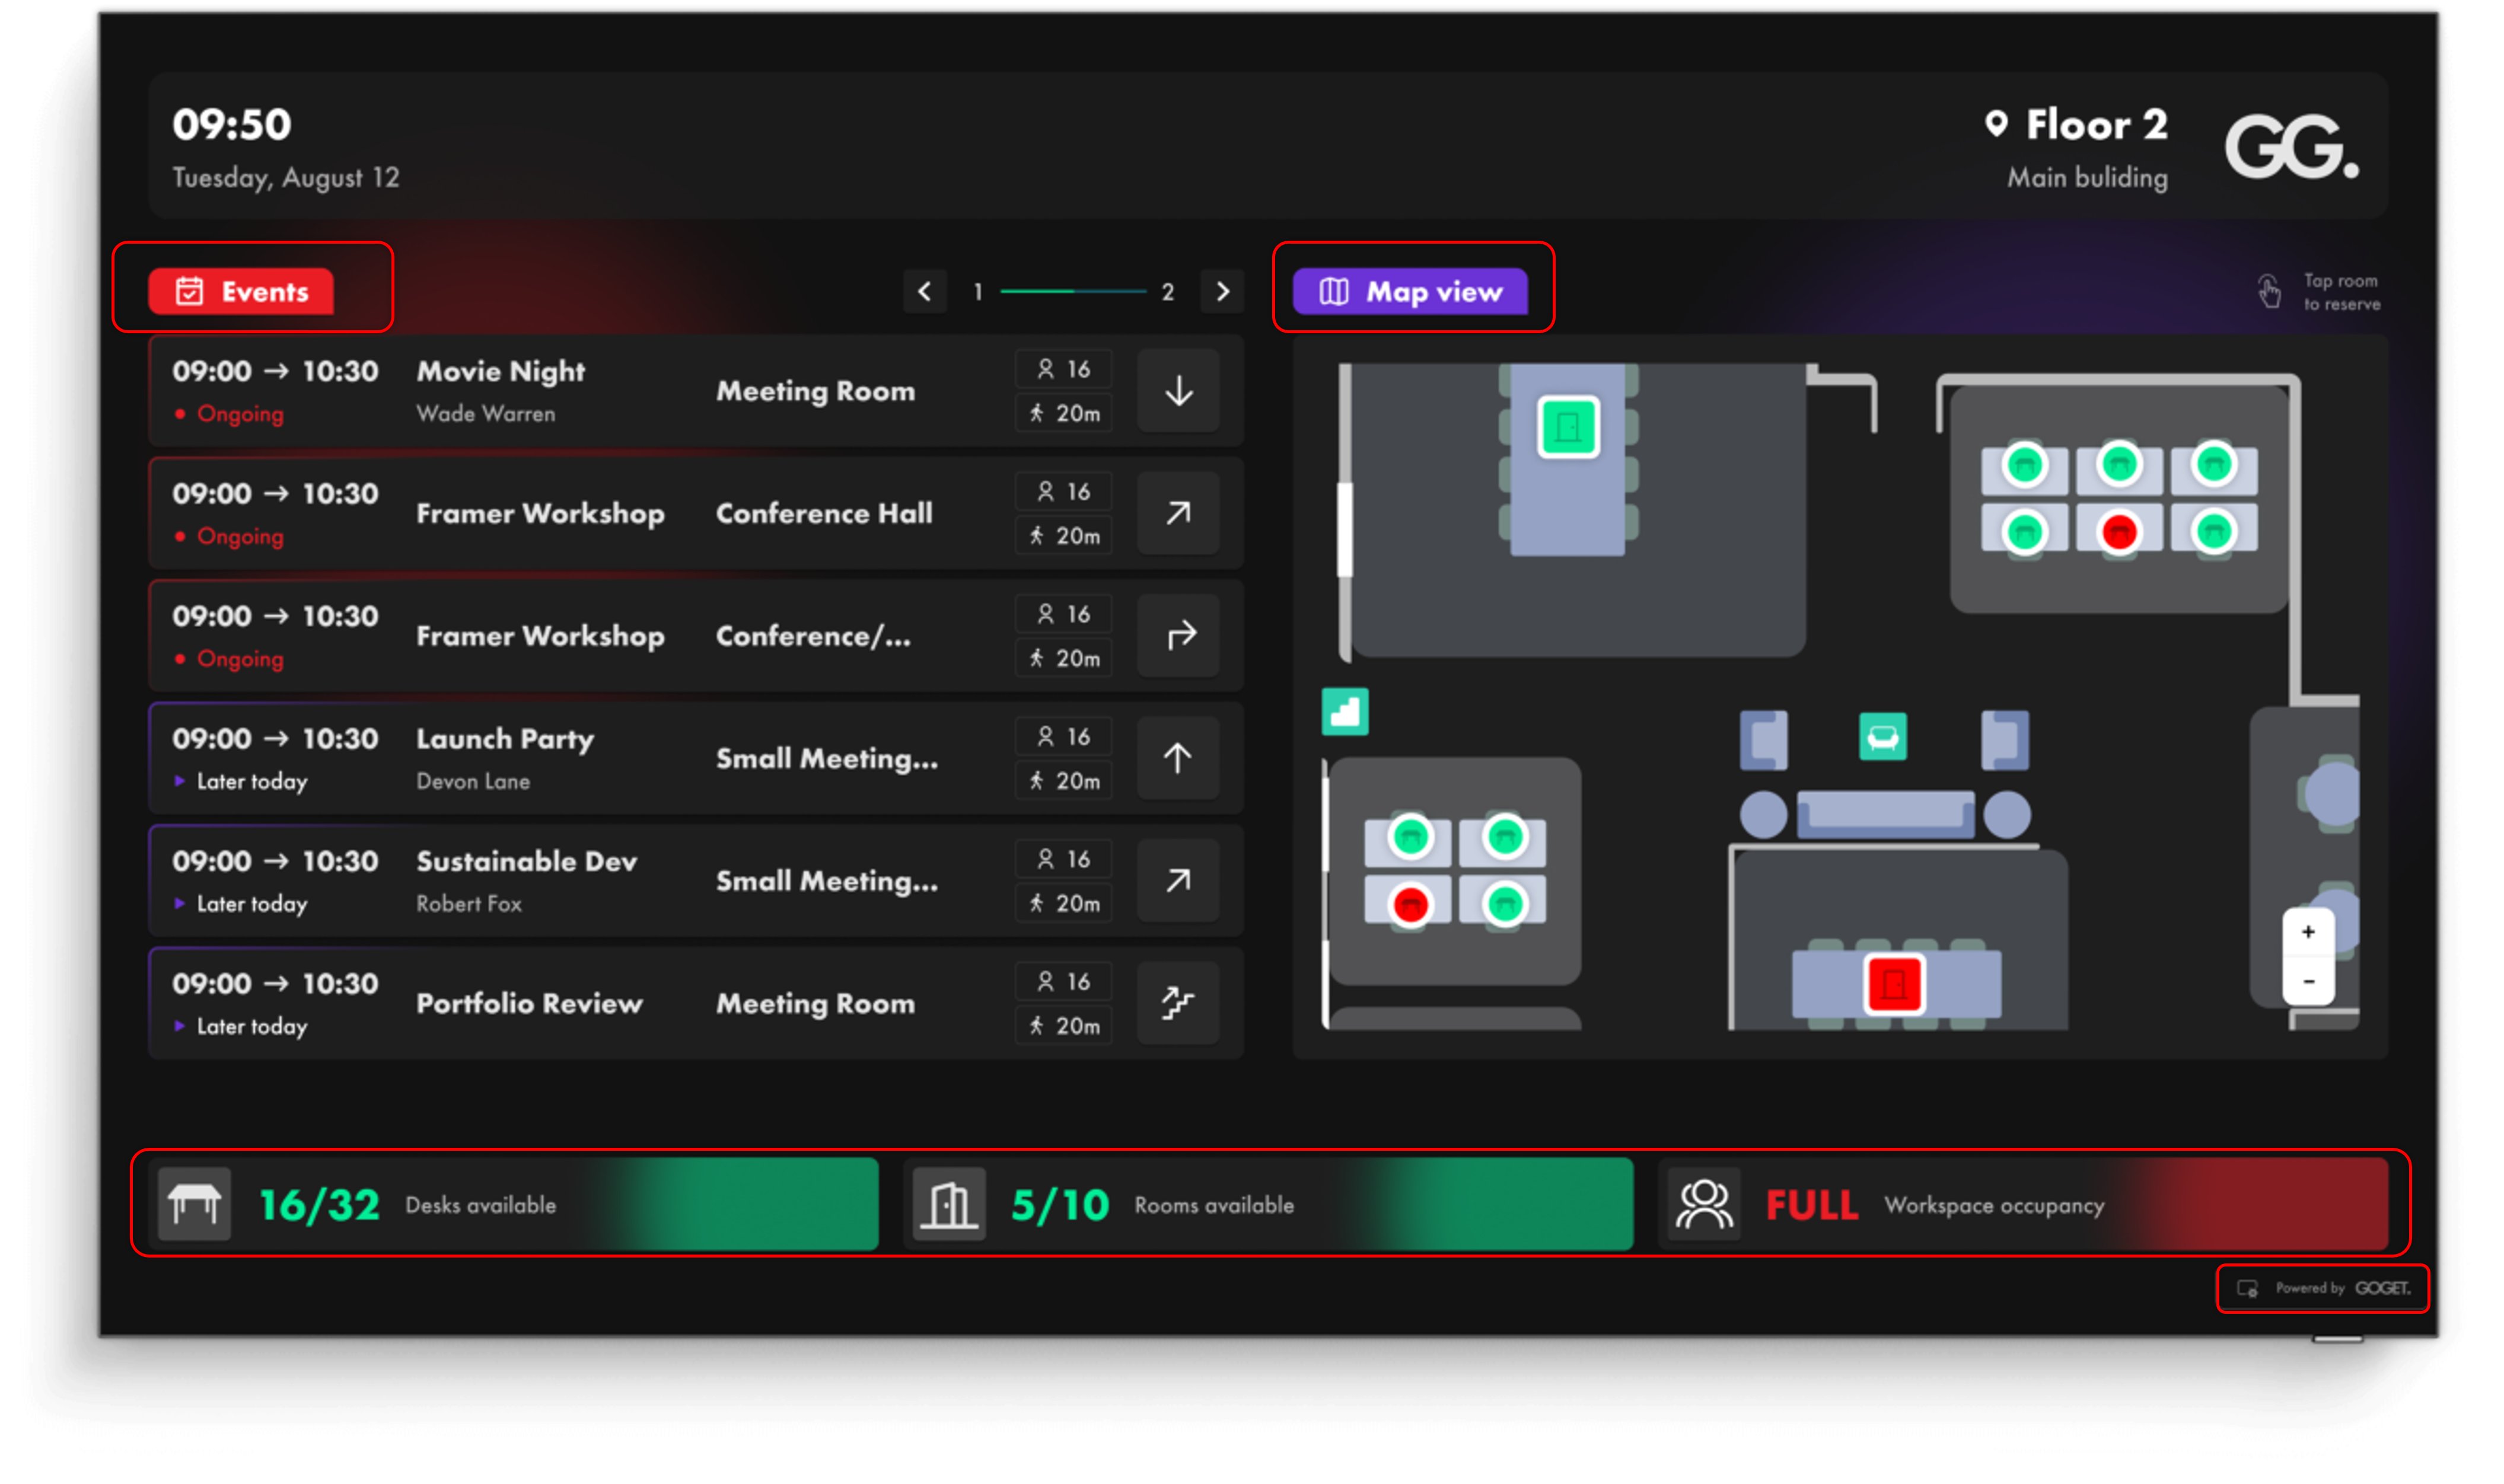This screenshot has height=1484, width=2504.
Task: Click the 5/10 Rooms available card
Action: [x=1268, y=1205]
